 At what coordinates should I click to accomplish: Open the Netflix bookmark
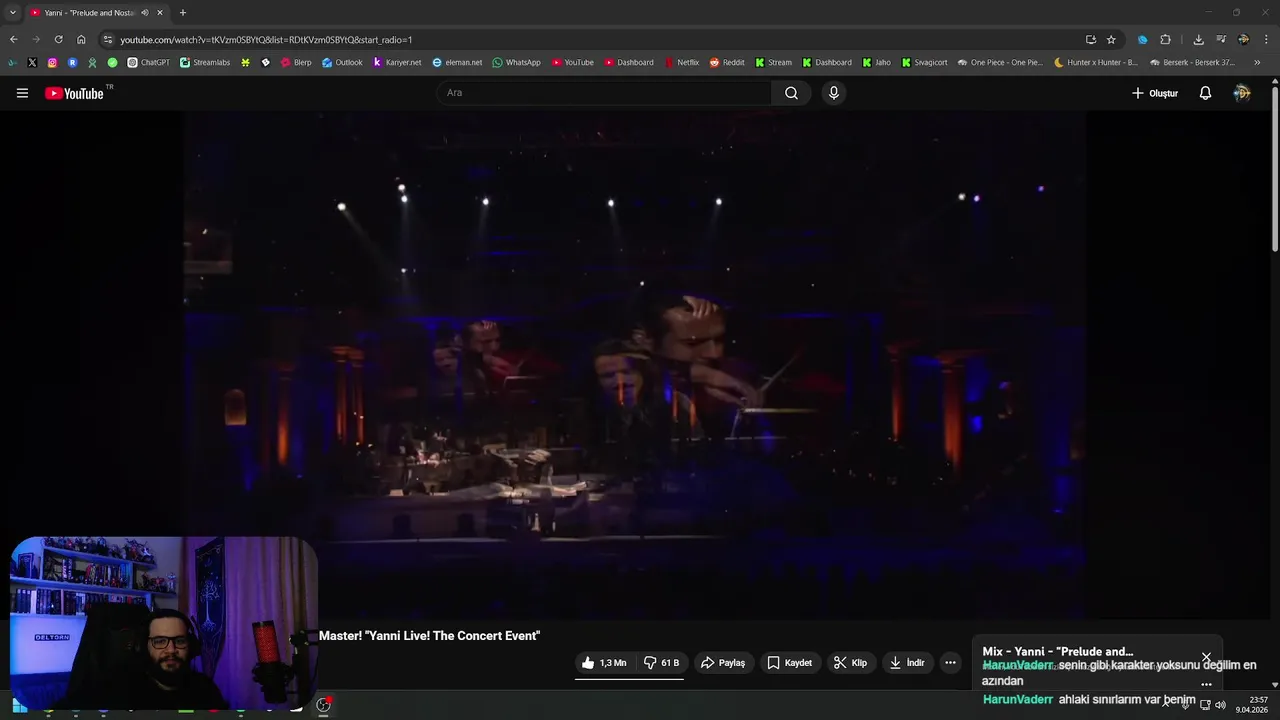681,62
